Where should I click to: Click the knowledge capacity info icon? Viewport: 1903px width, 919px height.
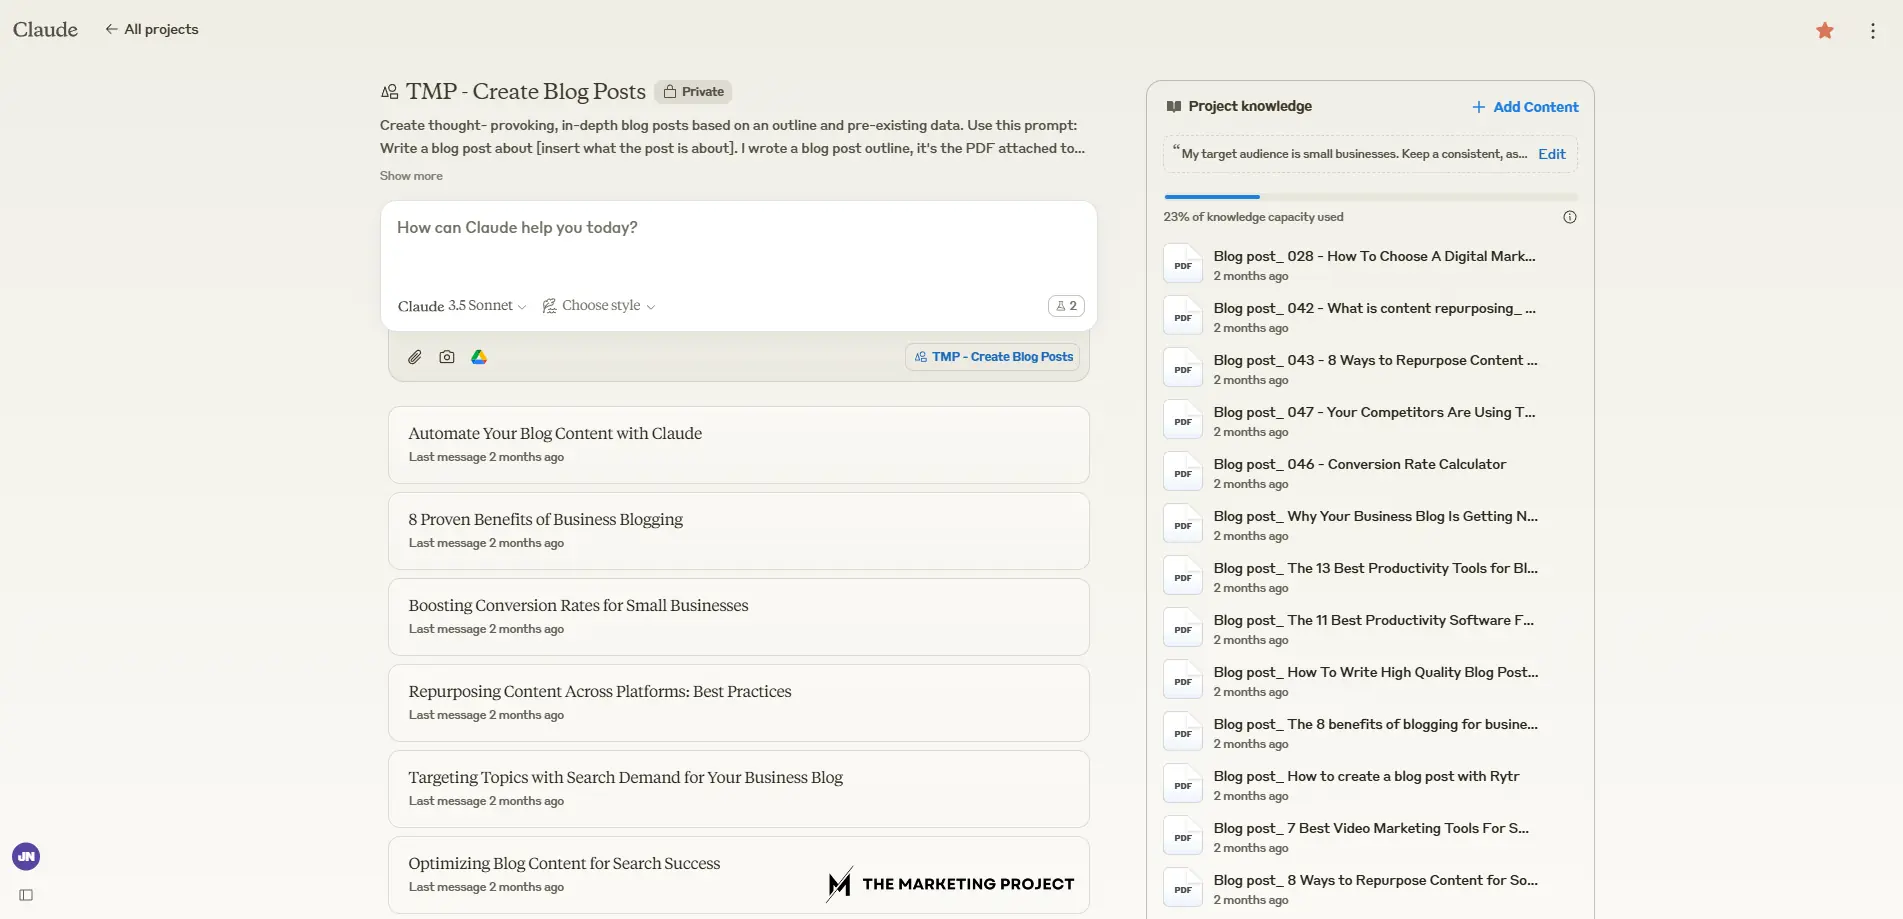coord(1570,217)
